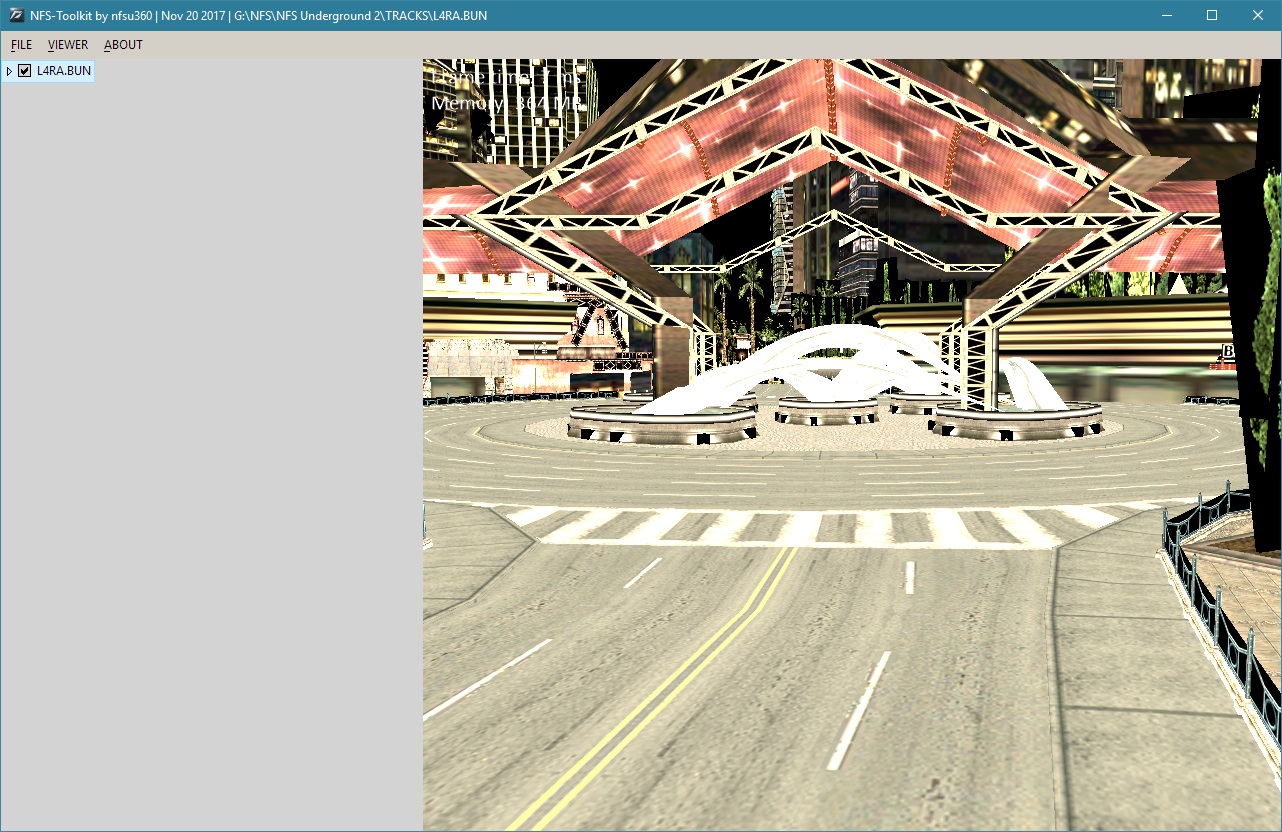Minimize the NFS-Toolkit window
Viewport: 1282px width, 832px height.
tap(1166, 15)
